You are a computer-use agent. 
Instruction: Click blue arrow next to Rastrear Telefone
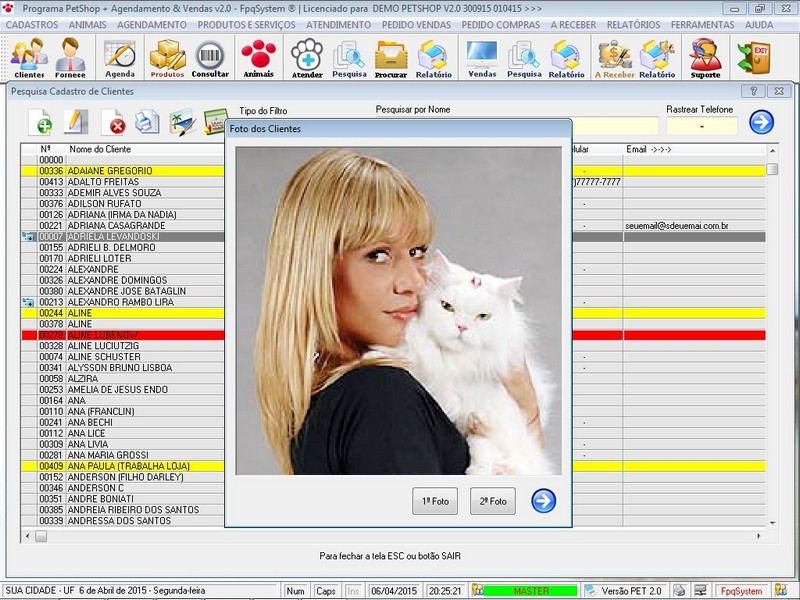(761, 122)
